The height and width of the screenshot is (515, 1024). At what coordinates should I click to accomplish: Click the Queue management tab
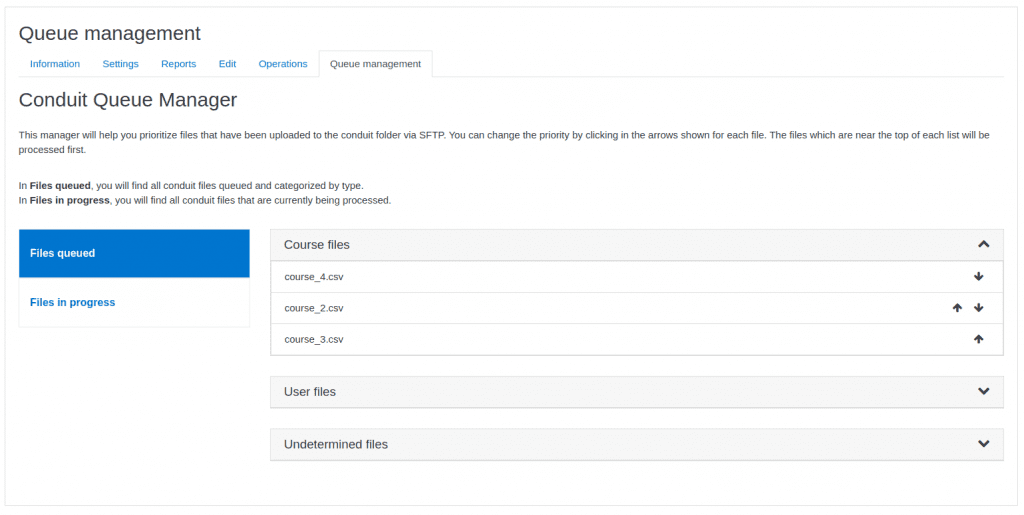pos(375,64)
